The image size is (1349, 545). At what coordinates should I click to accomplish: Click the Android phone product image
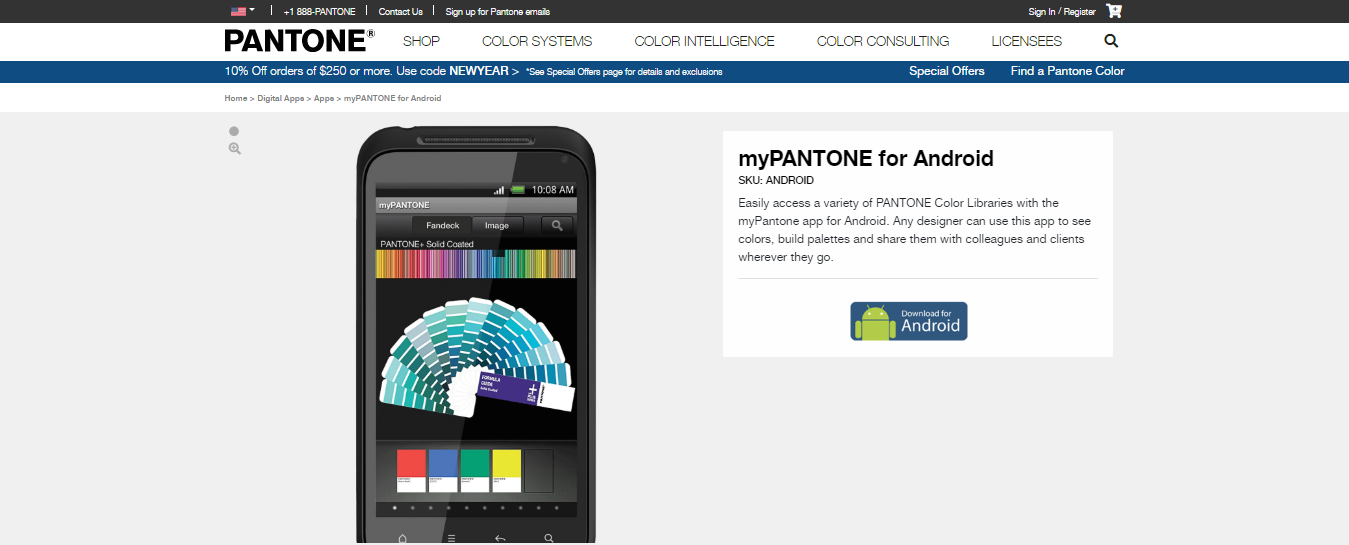(x=476, y=336)
